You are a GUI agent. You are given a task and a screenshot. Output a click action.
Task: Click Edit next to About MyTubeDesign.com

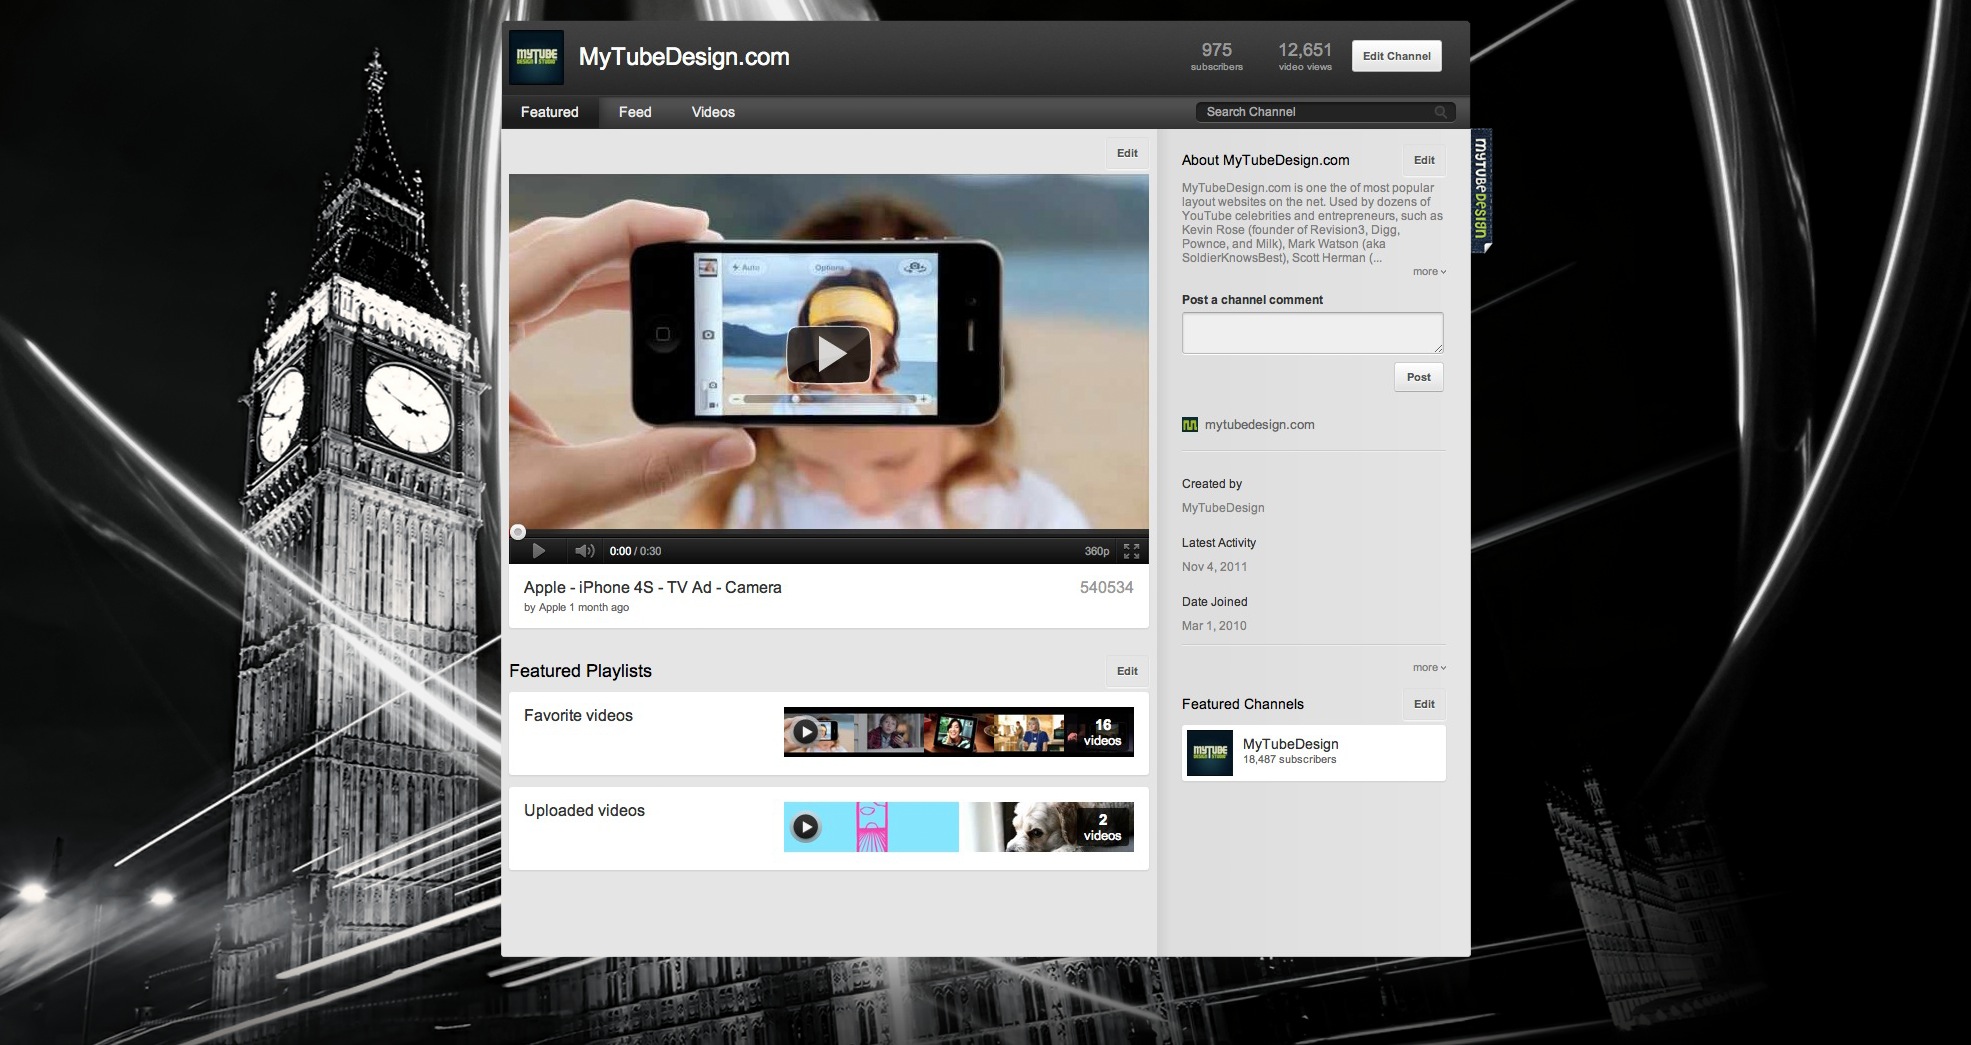click(x=1424, y=160)
